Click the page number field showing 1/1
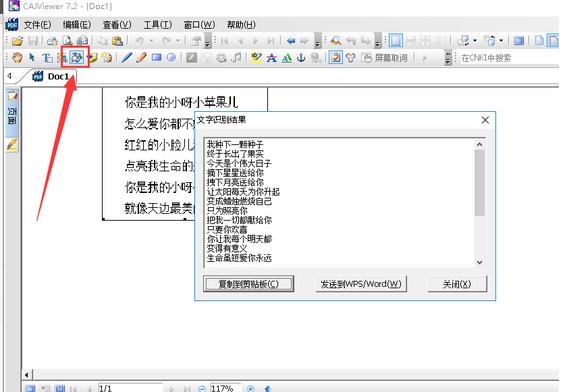This screenshot has width=561, height=392. [130, 388]
